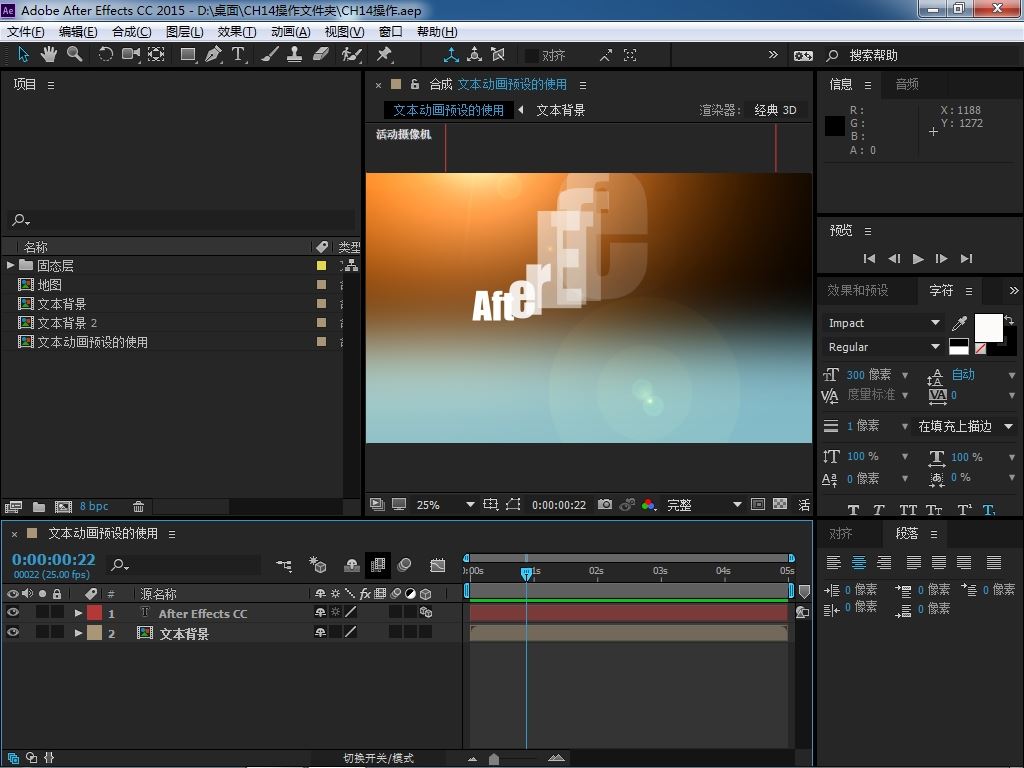Select the Eraser tool
The height and width of the screenshot is (768, 1024).
320,55
